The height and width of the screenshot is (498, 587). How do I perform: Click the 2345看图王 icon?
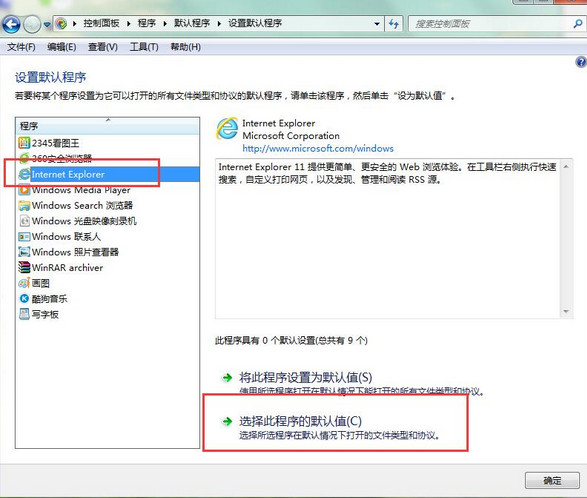click(24, 143)
